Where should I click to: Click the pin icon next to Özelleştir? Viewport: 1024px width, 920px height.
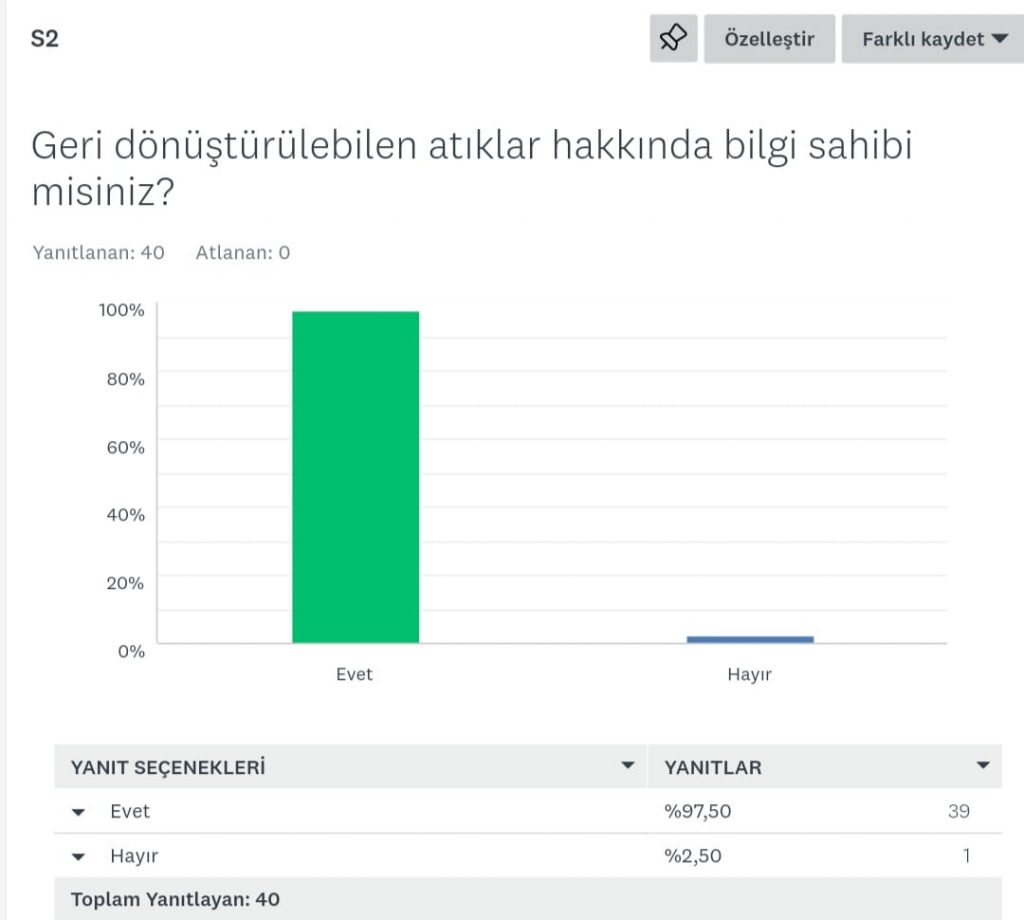point(673,38)
